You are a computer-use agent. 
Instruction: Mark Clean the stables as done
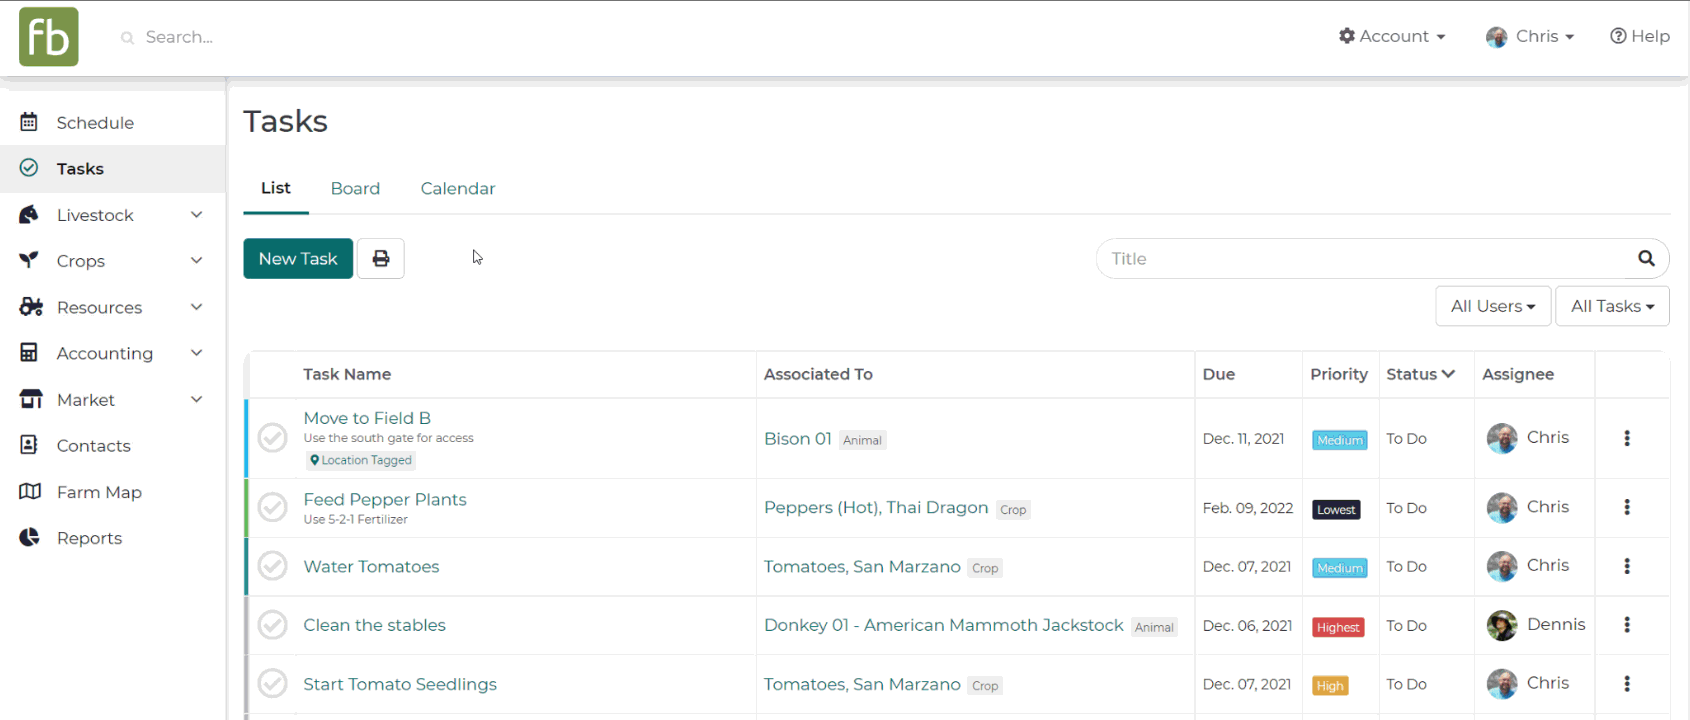click(x=272, y=625)
